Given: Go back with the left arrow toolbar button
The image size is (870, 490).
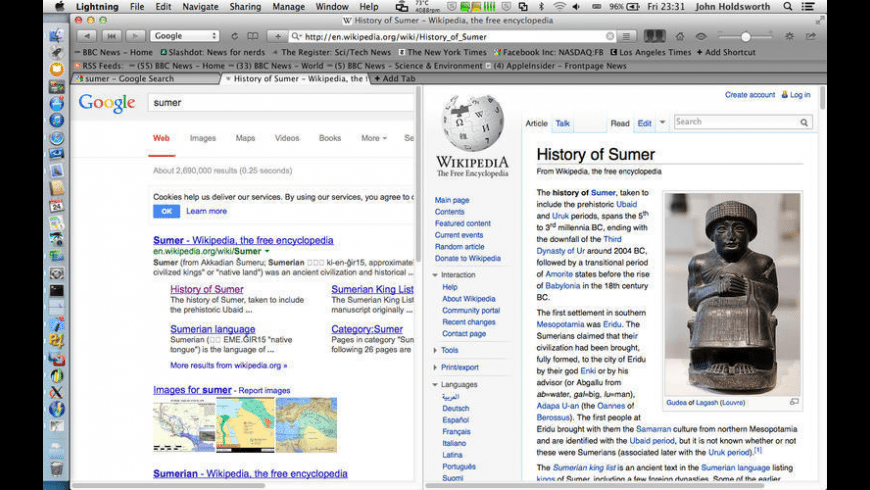Looking at the screenshot, I should point(87,36).
